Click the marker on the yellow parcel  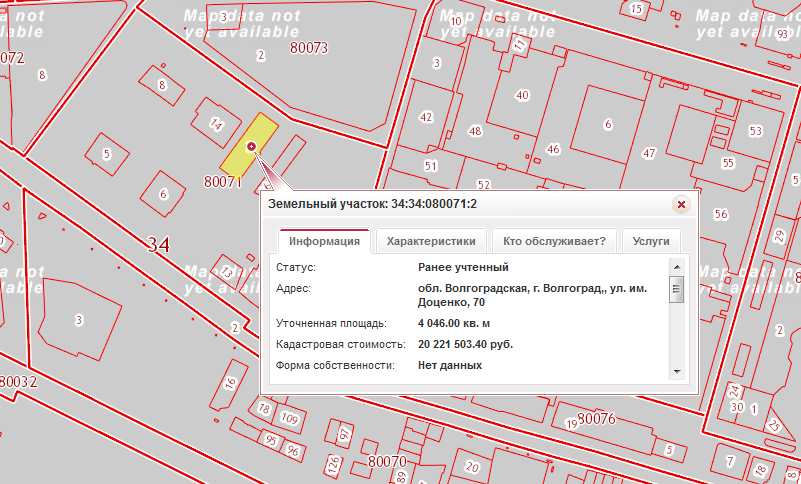[x=251, y=147]
